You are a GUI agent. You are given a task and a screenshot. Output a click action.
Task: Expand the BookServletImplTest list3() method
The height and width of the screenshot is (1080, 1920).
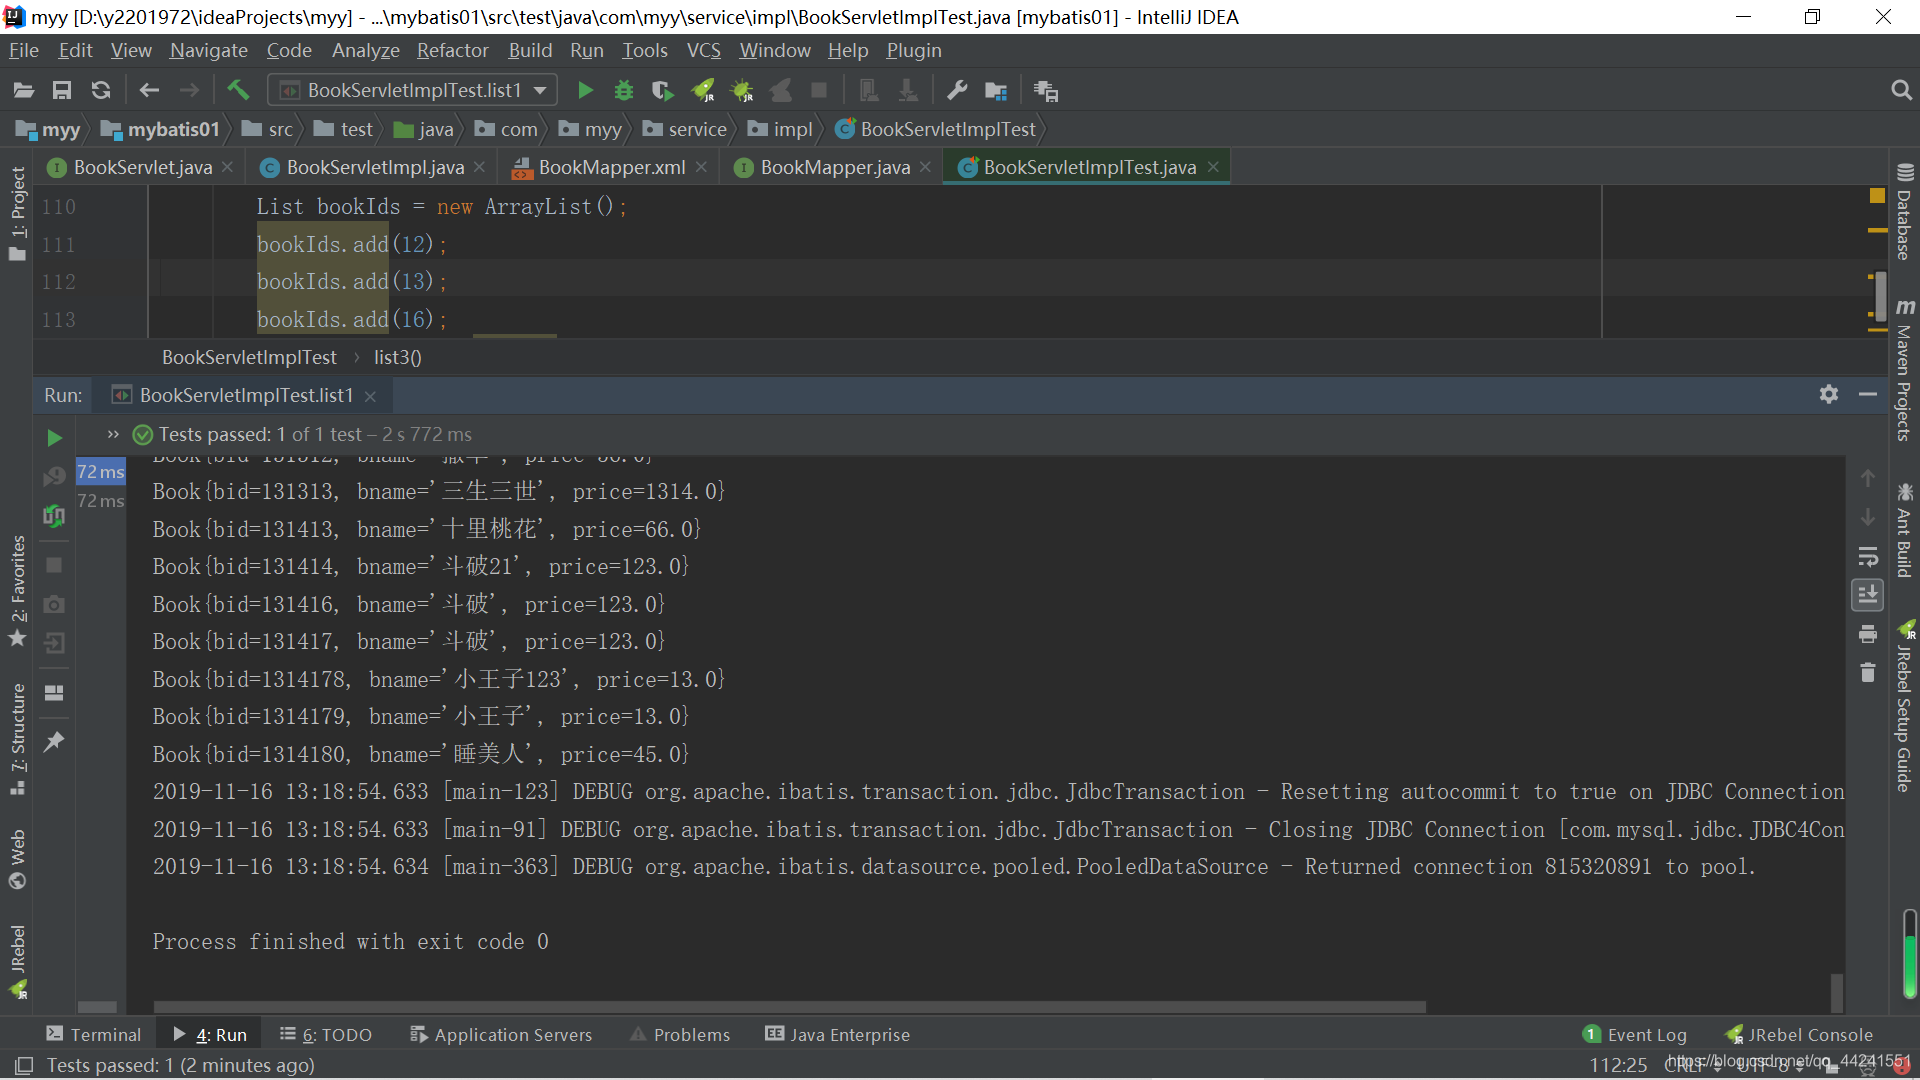click(x=396, y=357)
